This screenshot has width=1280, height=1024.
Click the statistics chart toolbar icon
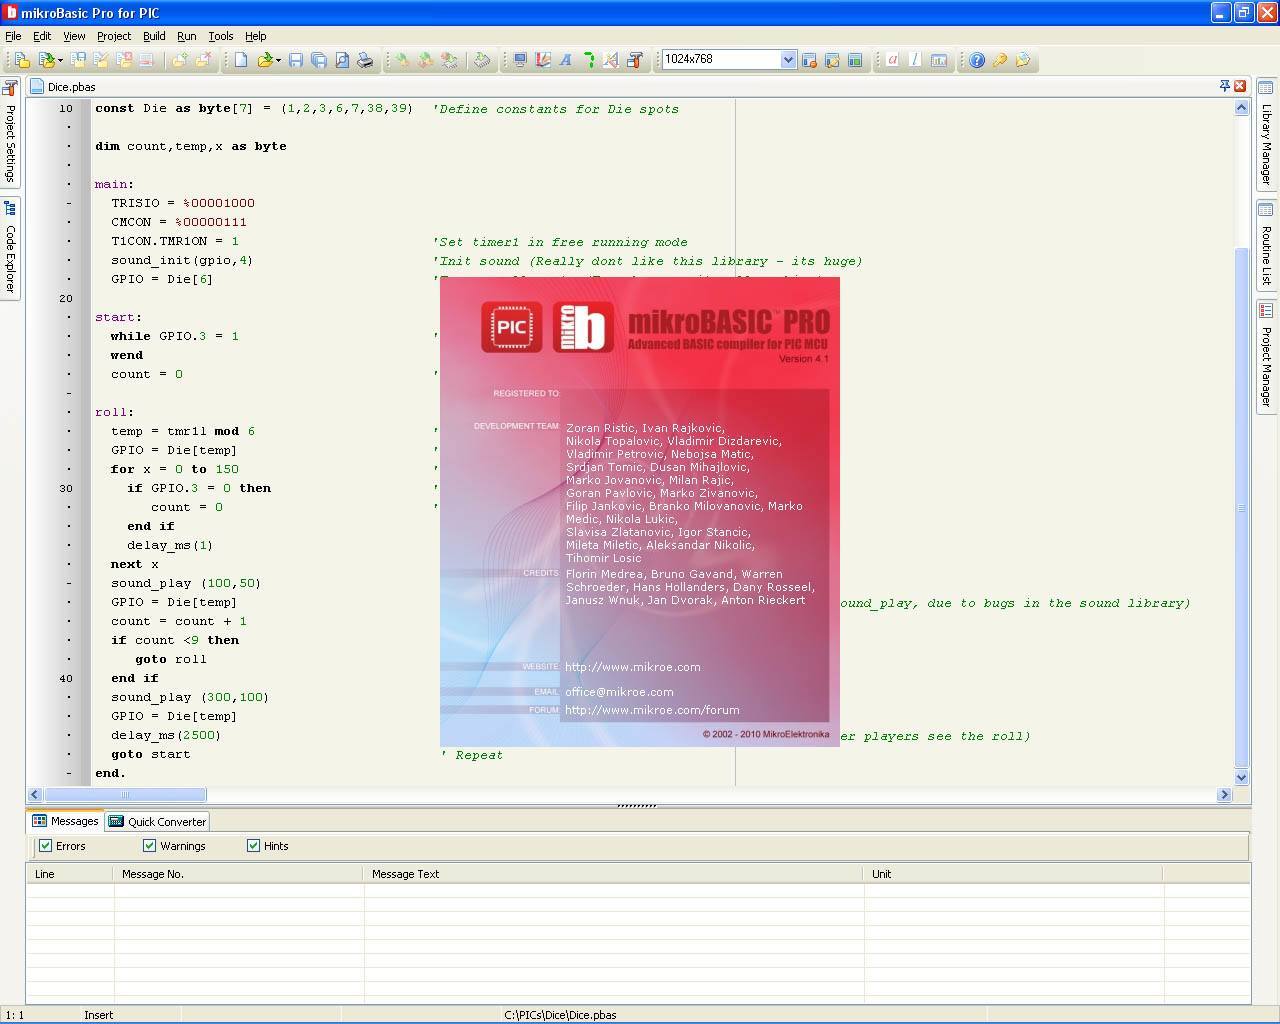coord(939,60)
